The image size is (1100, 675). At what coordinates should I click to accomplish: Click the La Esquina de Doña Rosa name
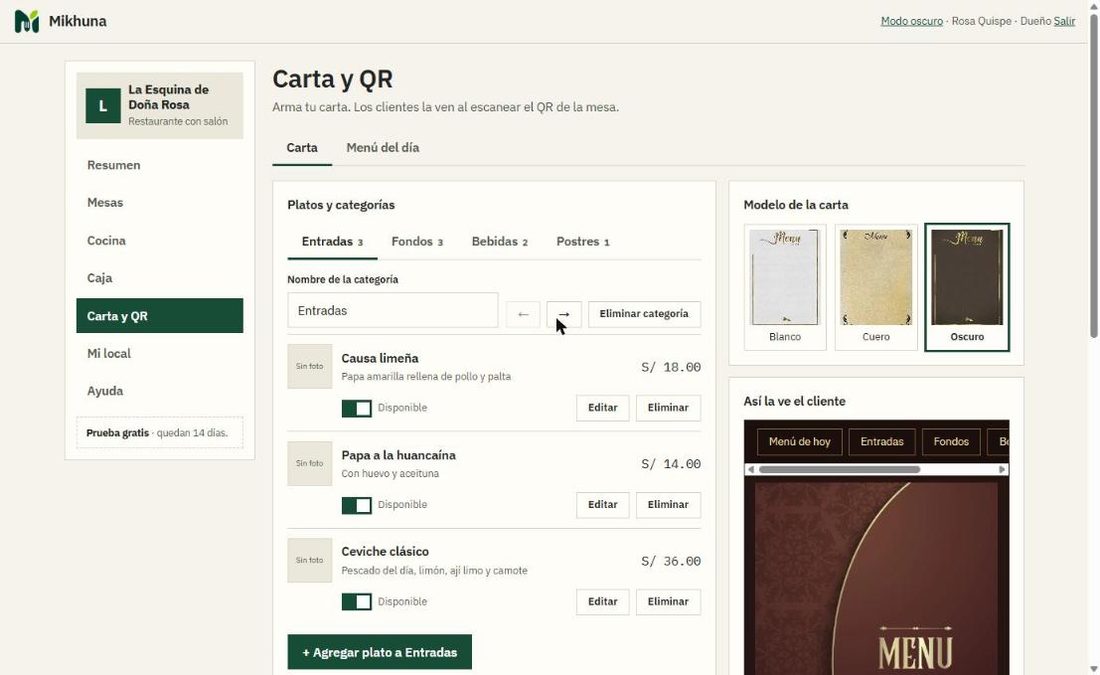[168, 98]
